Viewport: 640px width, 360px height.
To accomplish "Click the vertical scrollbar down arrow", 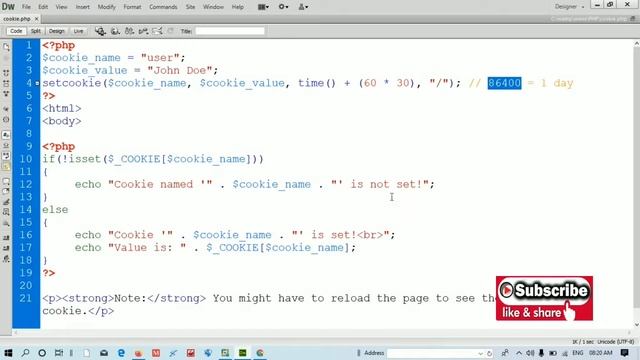I will pos(636,325).
